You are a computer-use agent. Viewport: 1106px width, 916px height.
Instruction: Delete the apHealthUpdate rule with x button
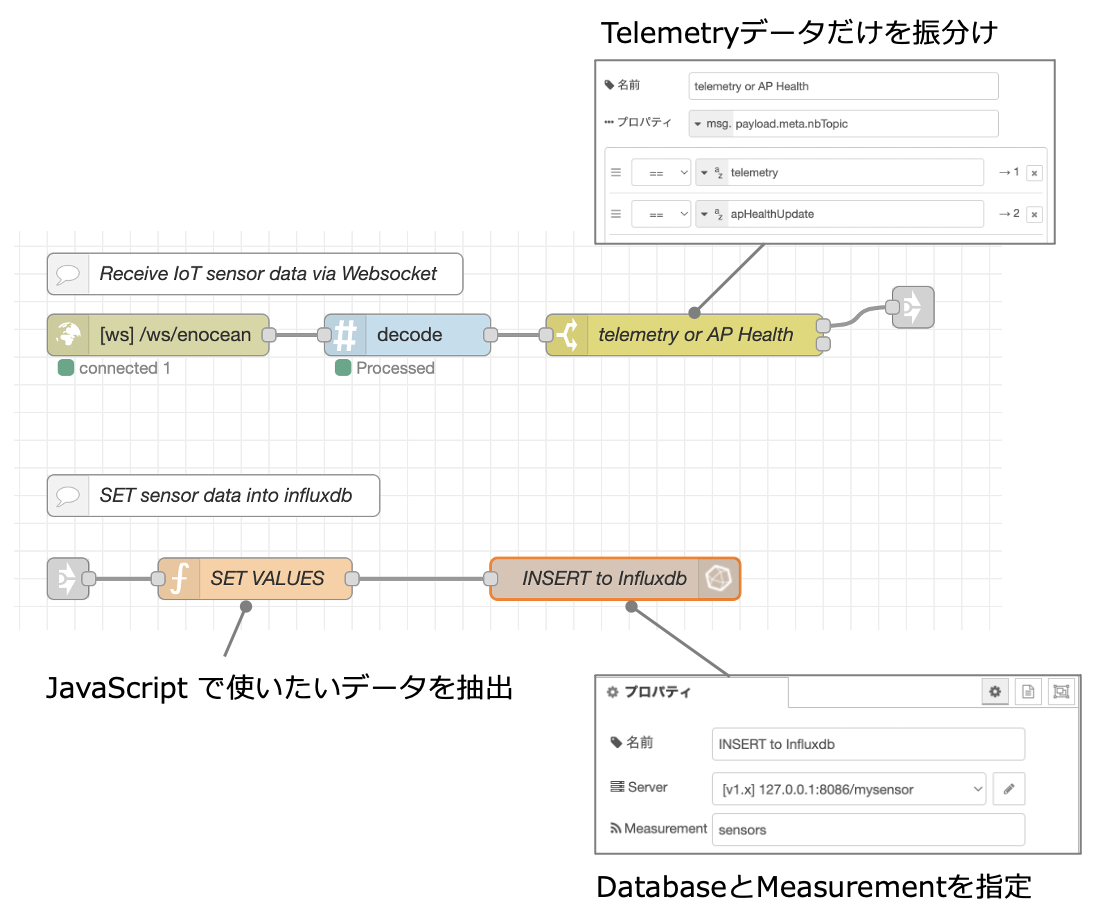[x=1034, y=214]
